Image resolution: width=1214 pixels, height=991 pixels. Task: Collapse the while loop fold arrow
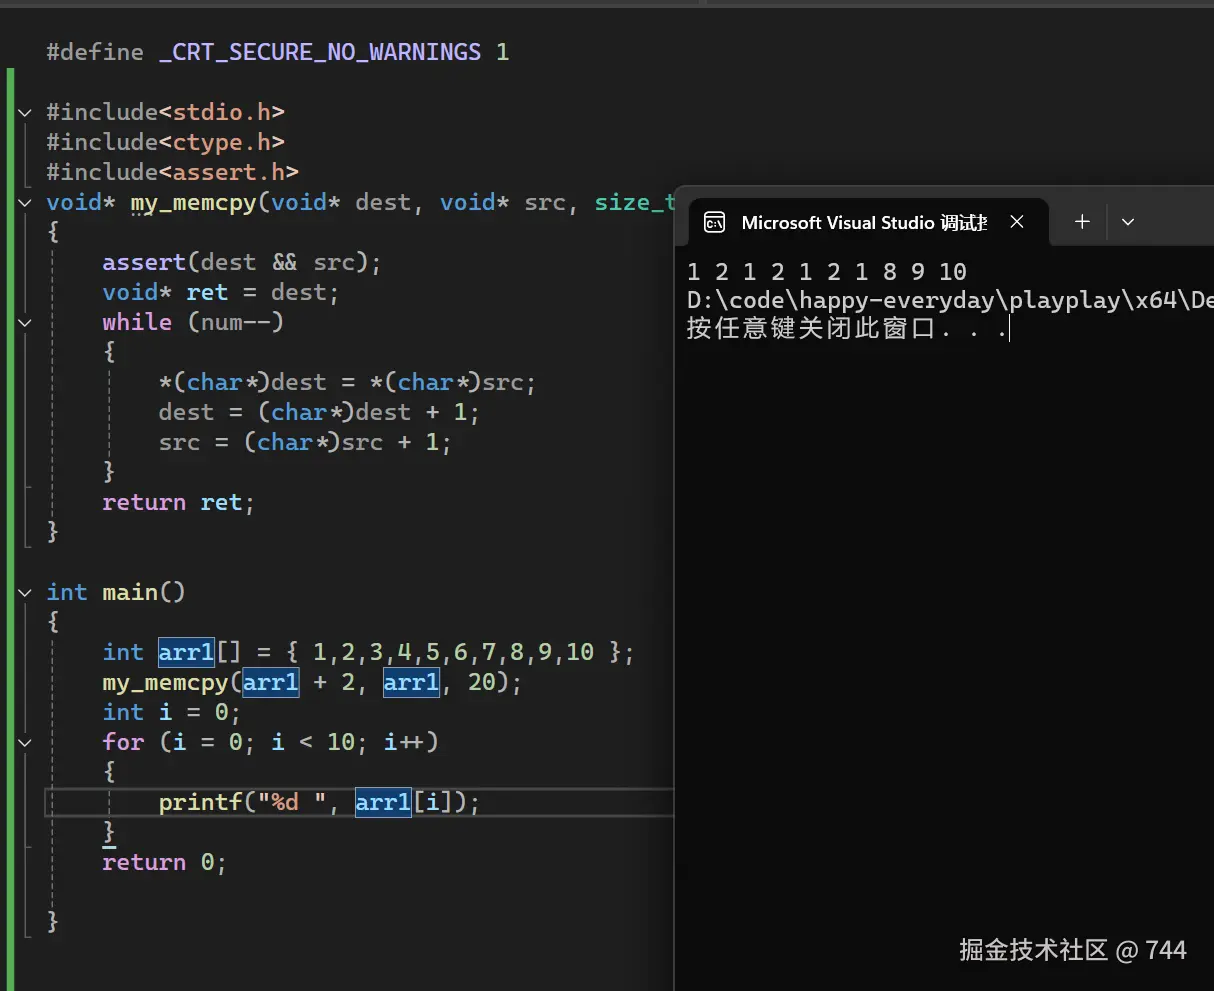24,322
